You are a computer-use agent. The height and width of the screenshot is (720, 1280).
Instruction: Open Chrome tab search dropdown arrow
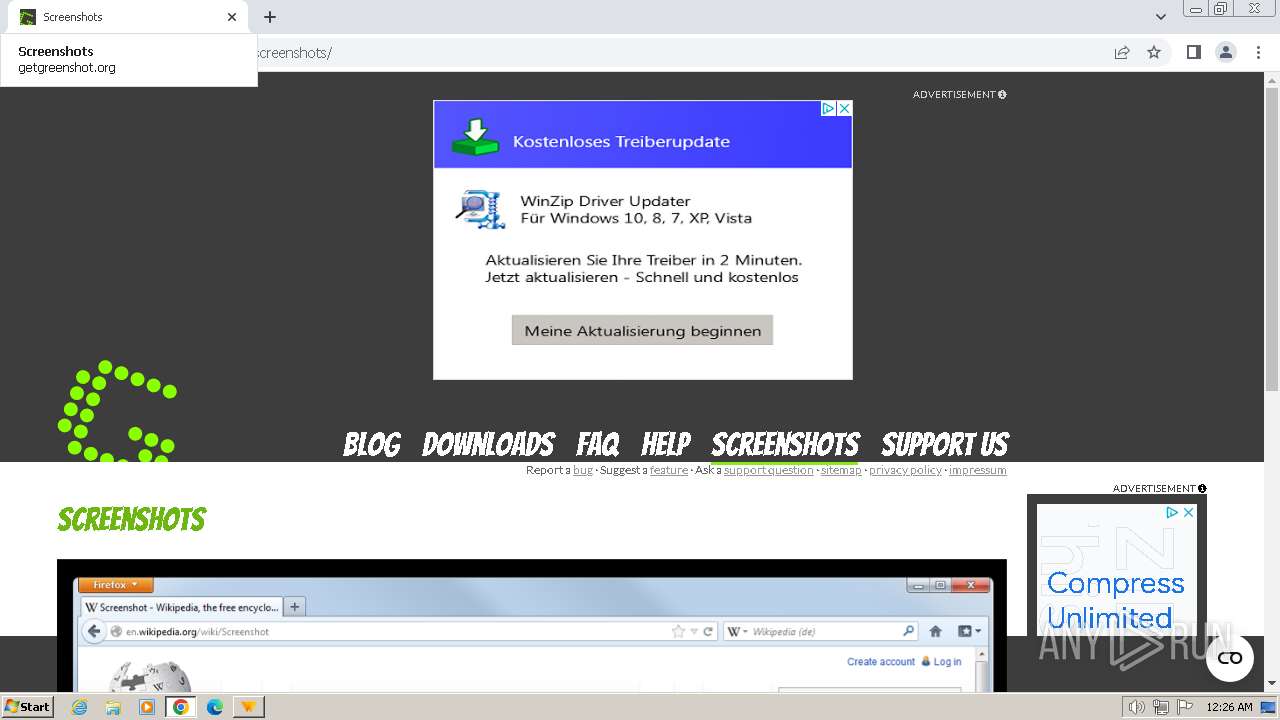(1161, 17)
